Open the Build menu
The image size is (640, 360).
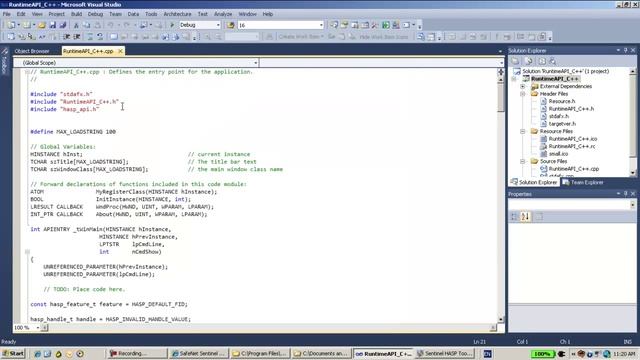76,14
